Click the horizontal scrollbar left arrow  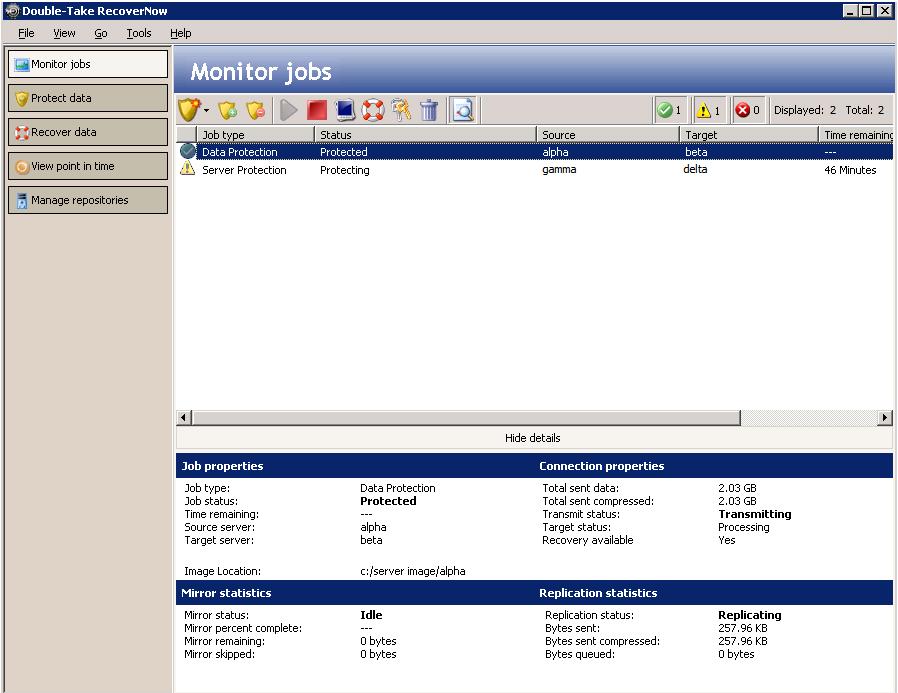point(184,418)
